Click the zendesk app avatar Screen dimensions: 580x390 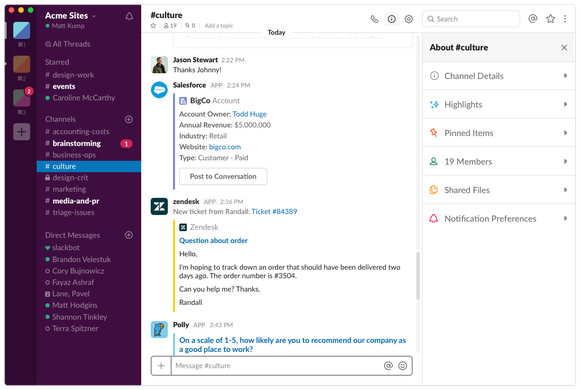tap(159, 206)
